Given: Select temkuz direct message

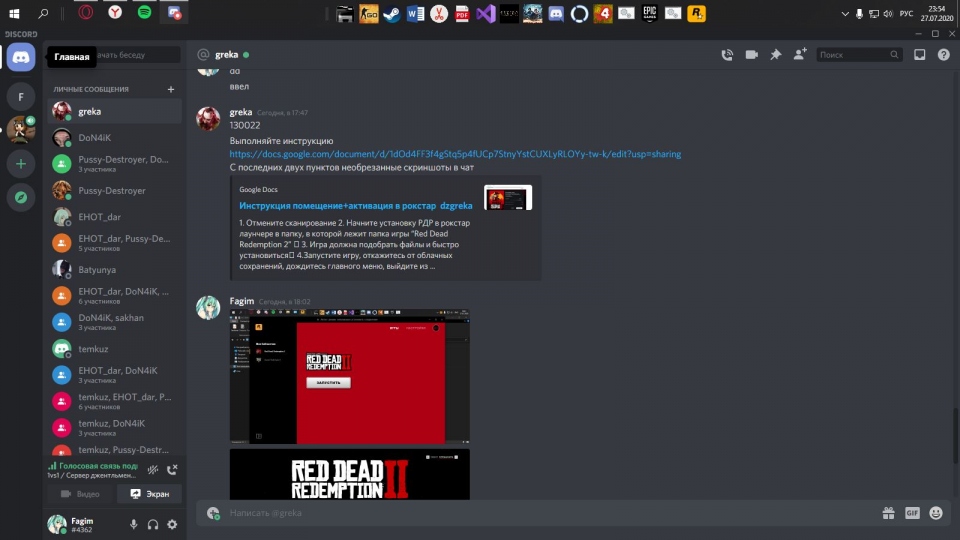Looking at the screenshot, I should 115,348.
